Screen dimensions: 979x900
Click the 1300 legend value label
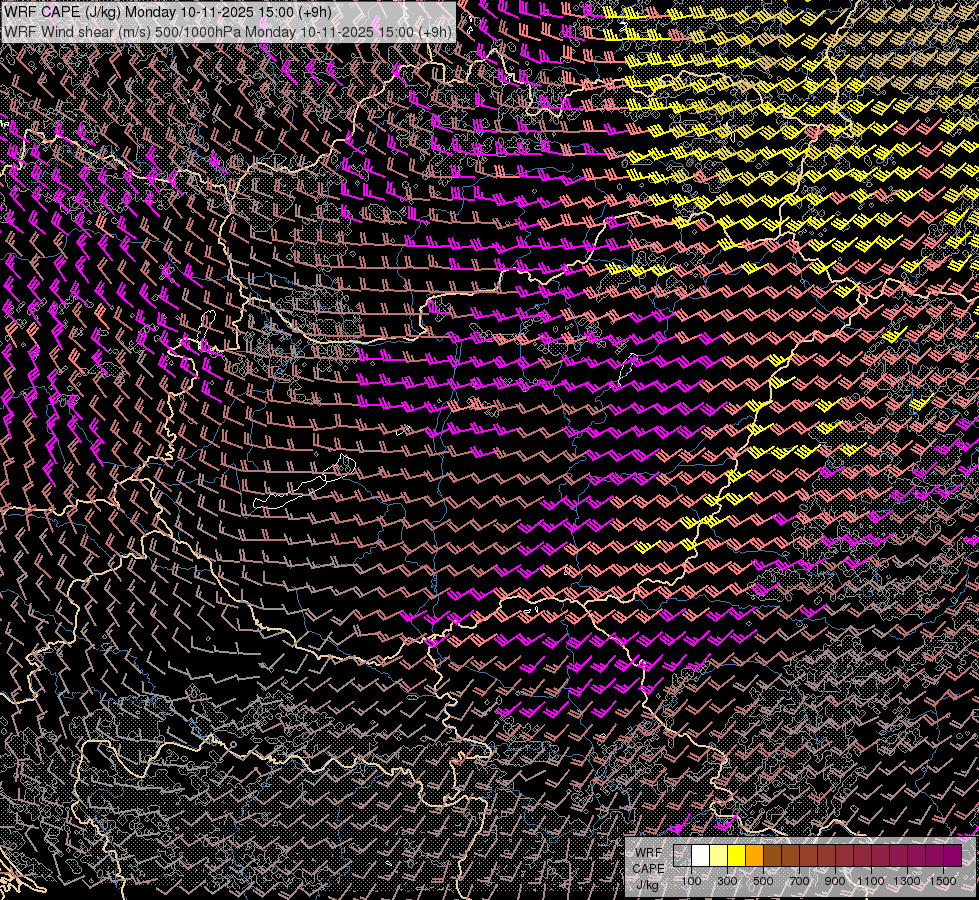pyautogui.click(x=907, y=881)
